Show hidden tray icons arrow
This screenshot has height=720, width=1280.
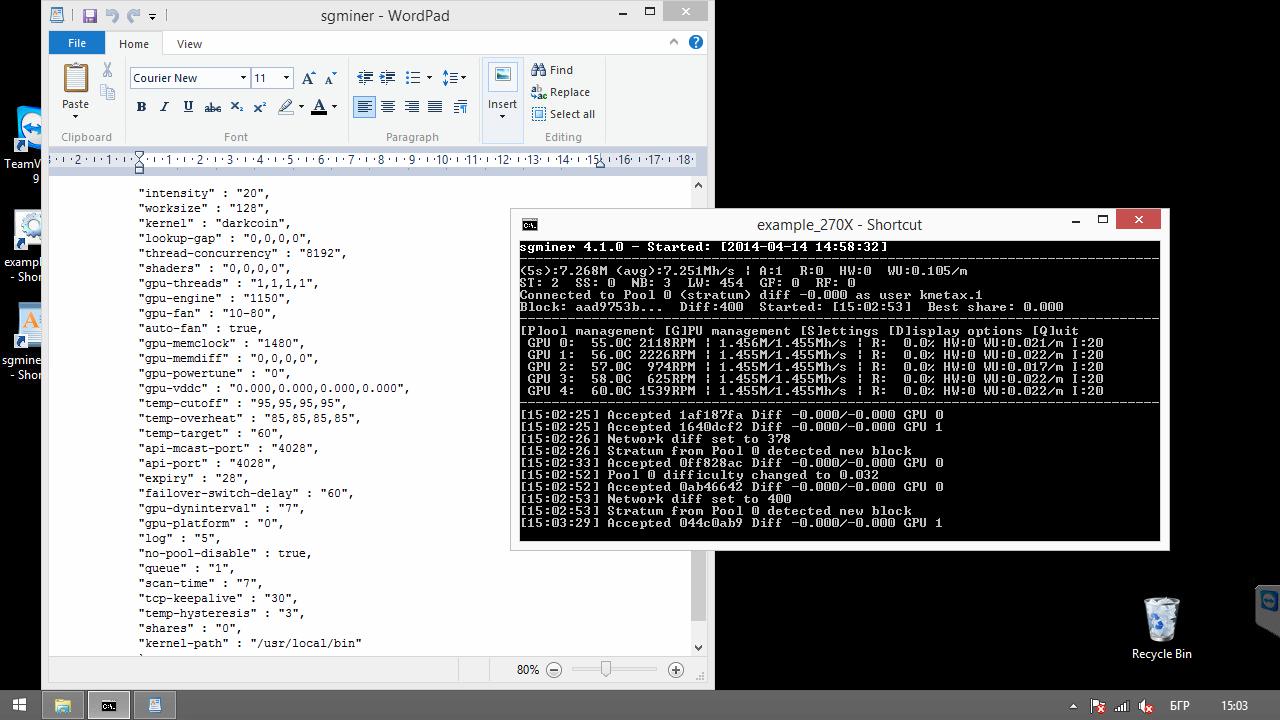(1073, 706)
